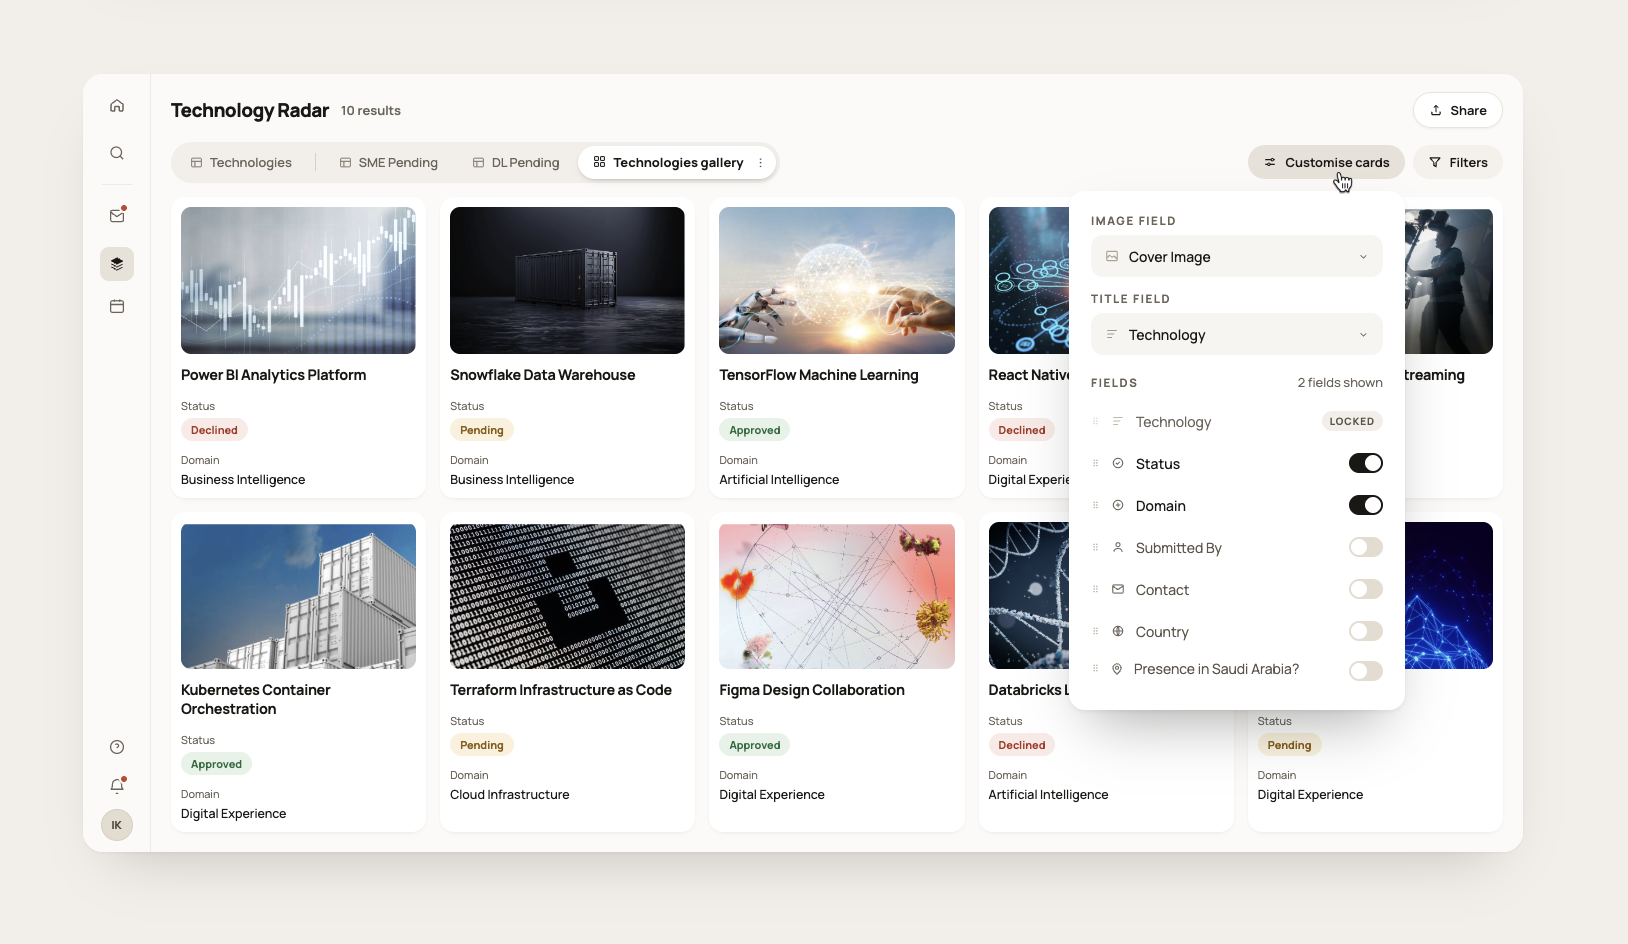The height and width of the screenshot is (944, 1628).
Task: Switch to the SME Pending tab
Action: click(x=388, y=162)
